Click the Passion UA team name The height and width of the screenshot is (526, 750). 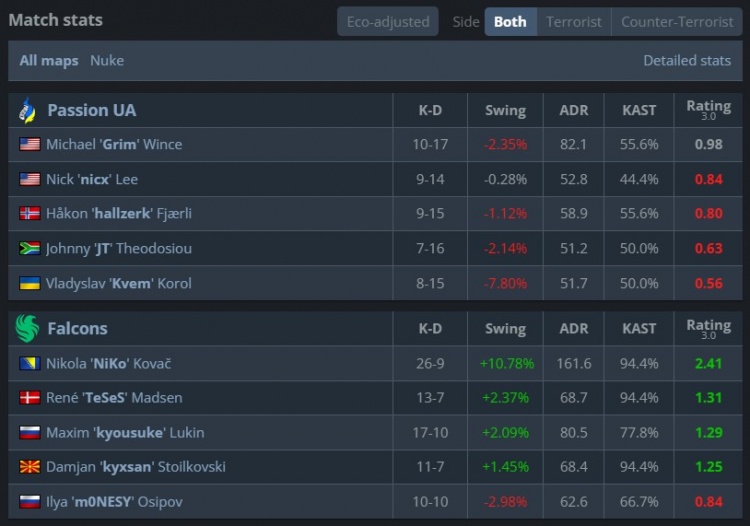(x=91, y=110)
